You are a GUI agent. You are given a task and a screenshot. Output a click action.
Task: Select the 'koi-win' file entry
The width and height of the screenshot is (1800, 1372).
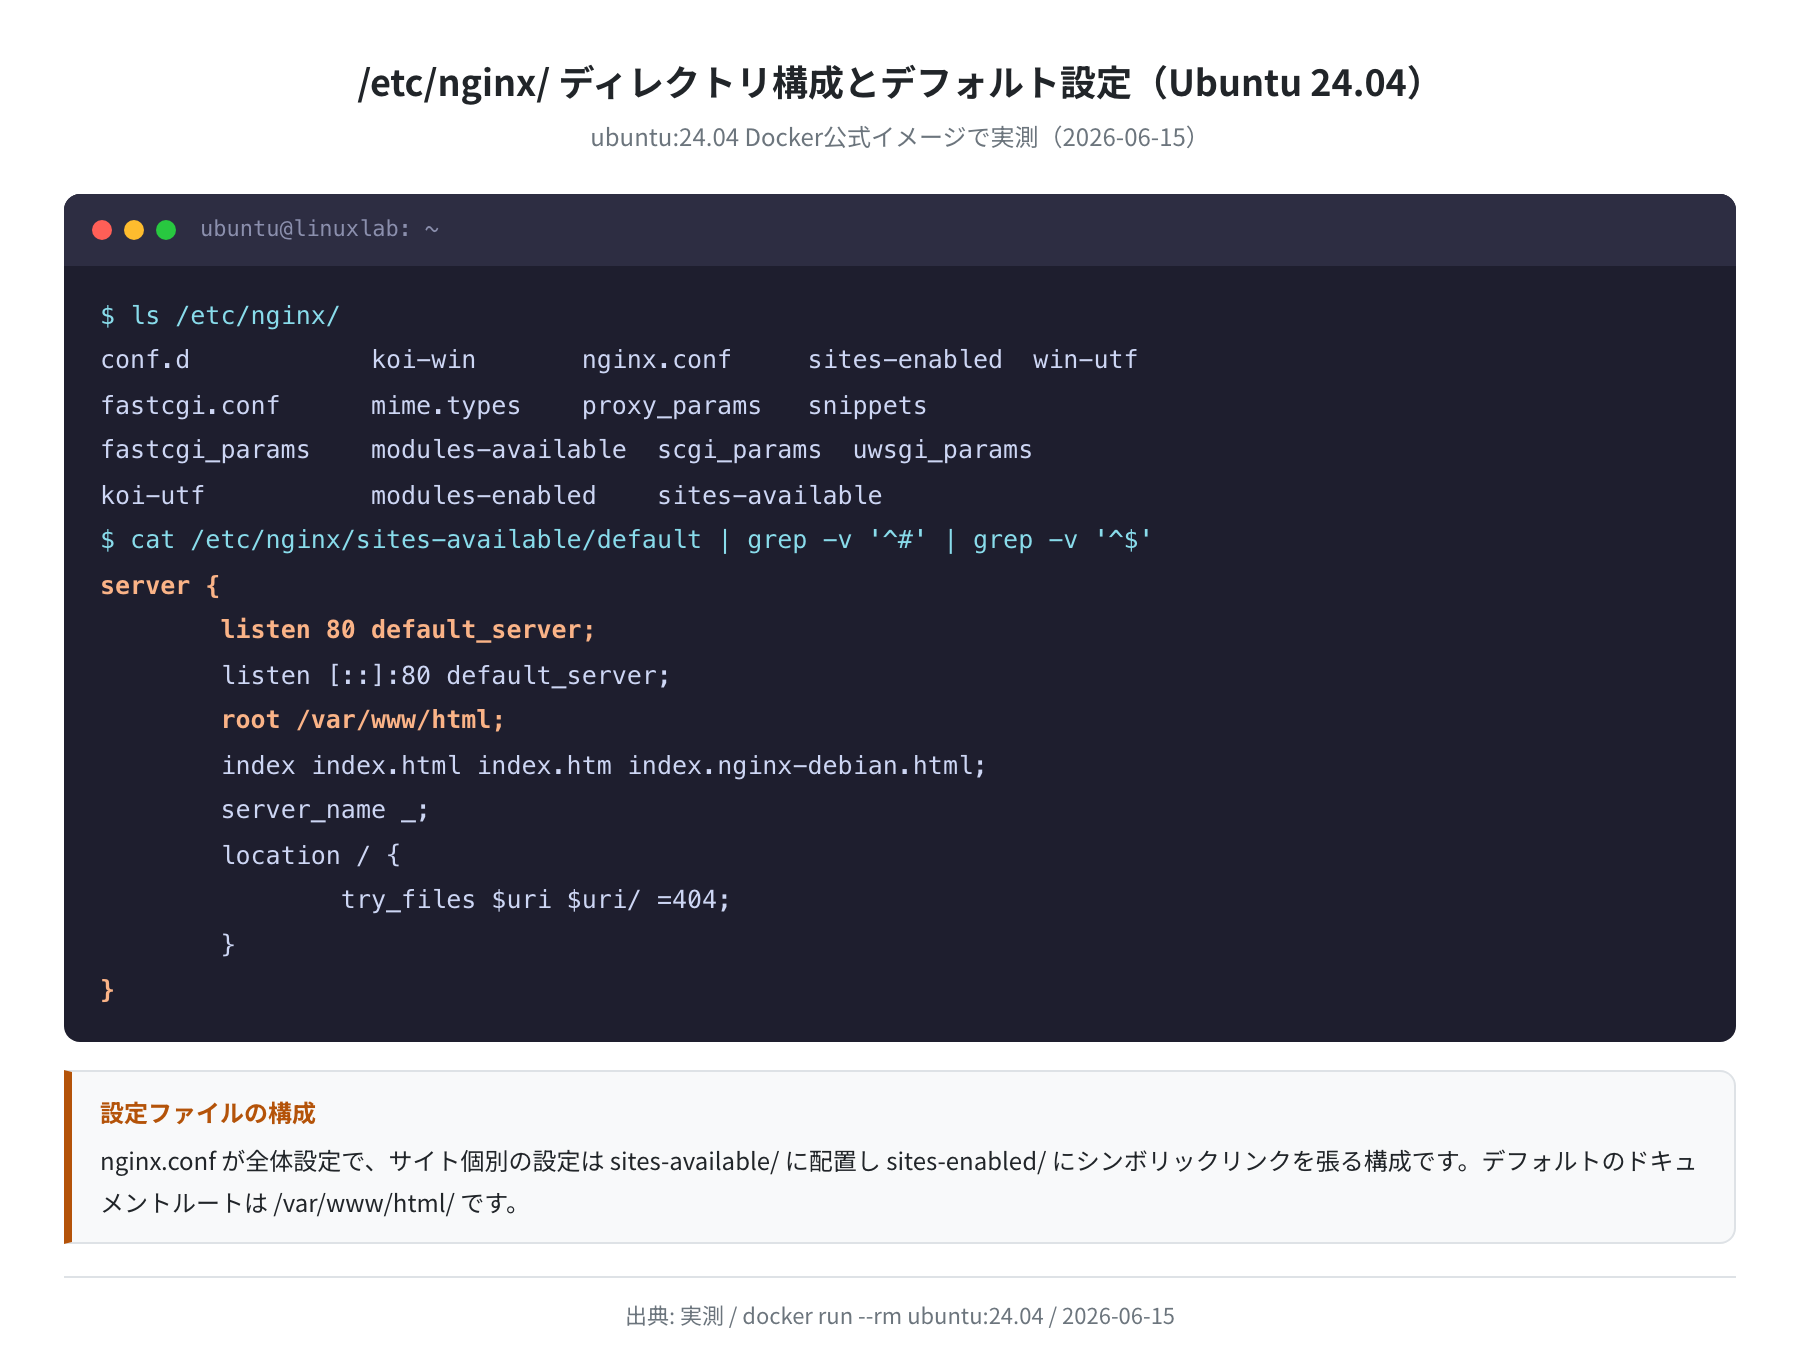(x=423, y=360)
